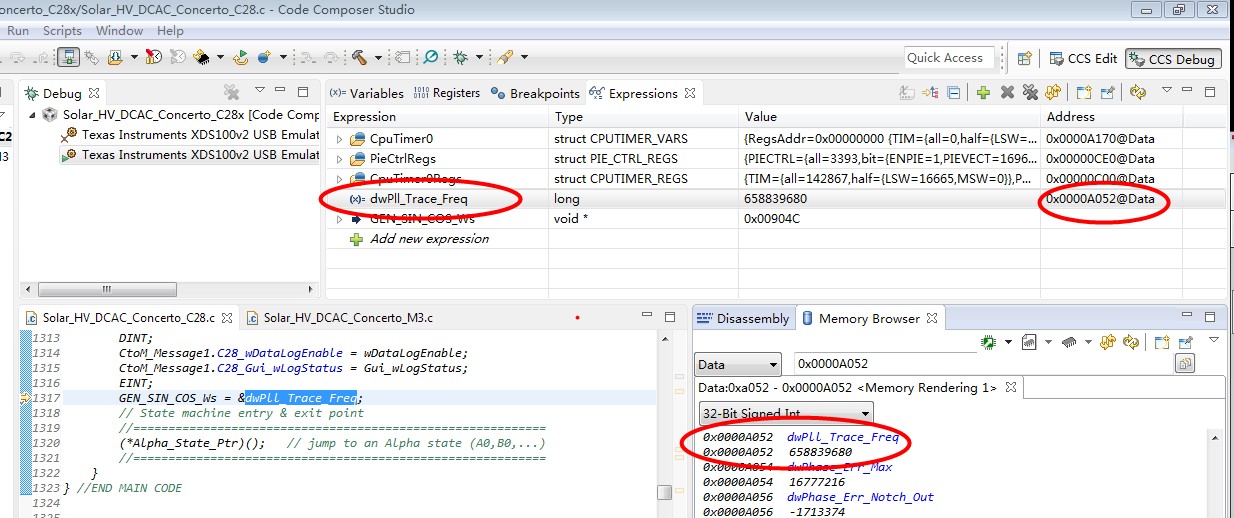1234x518 pixels.
Task: Collapse the Solar_HV_DCAC_Concerto_C28x debug tree node
Action: (x=33, y=115)
